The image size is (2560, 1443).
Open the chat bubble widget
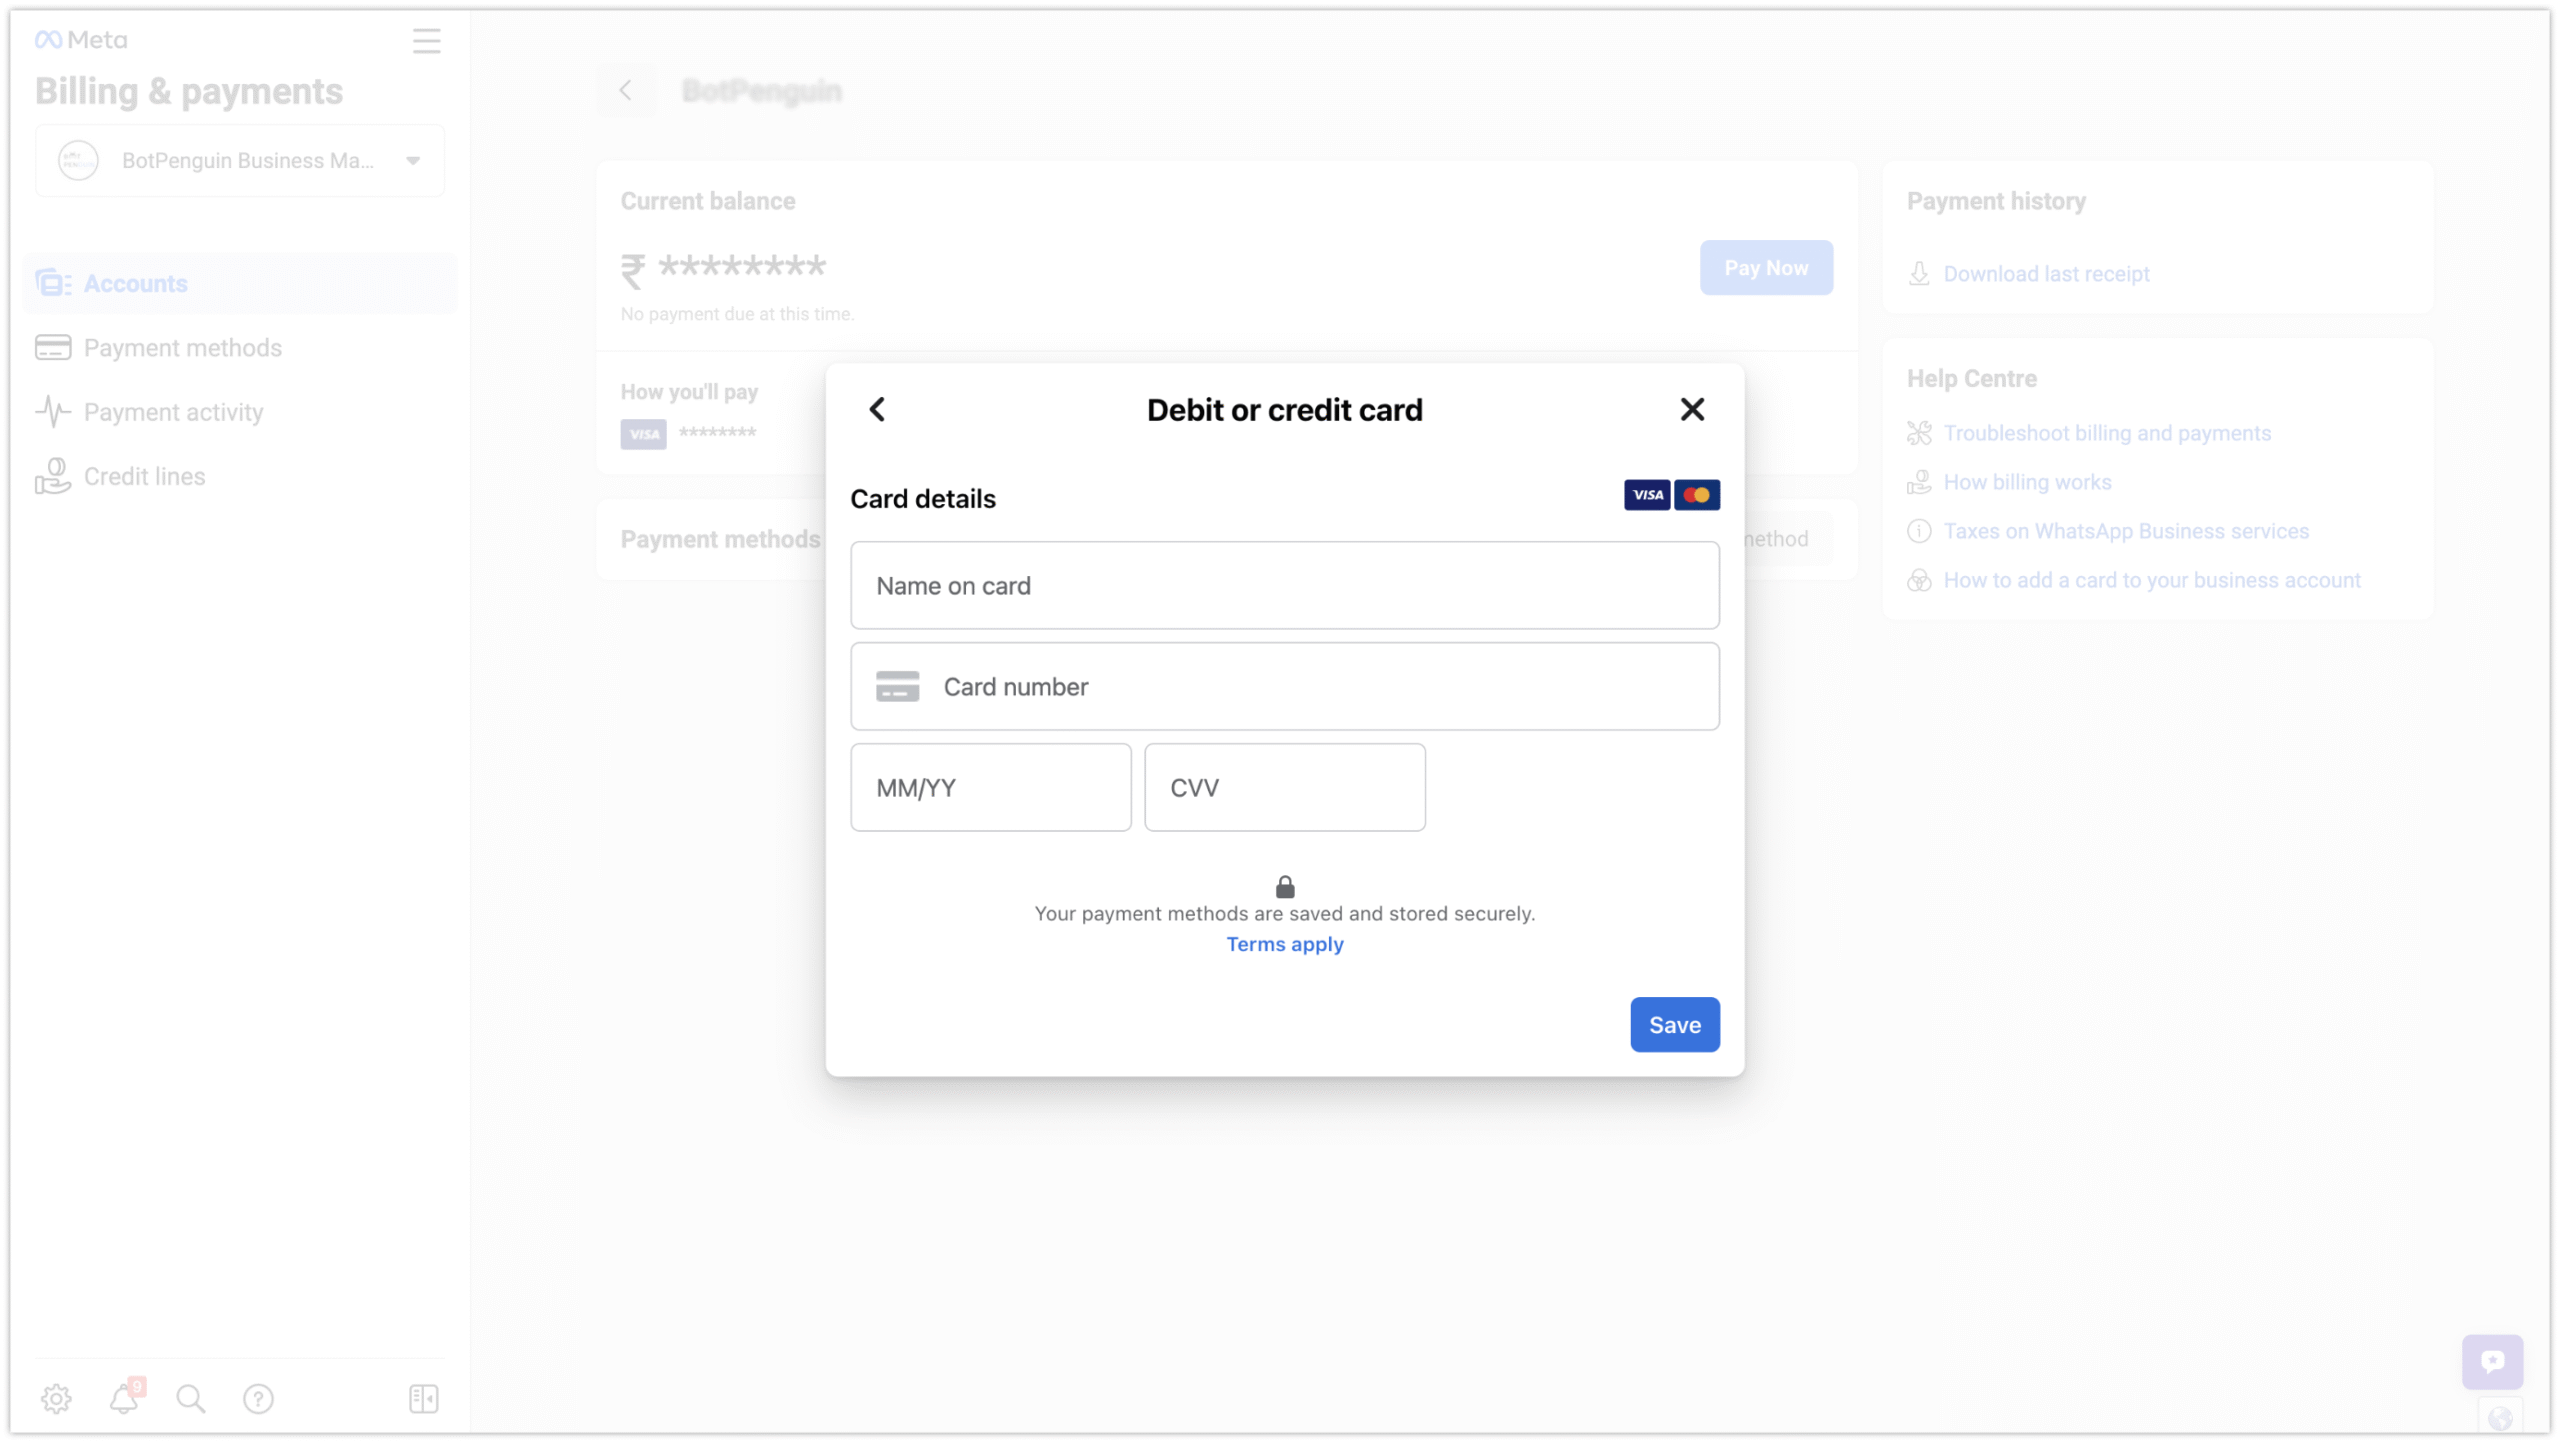(2491, 1360)
